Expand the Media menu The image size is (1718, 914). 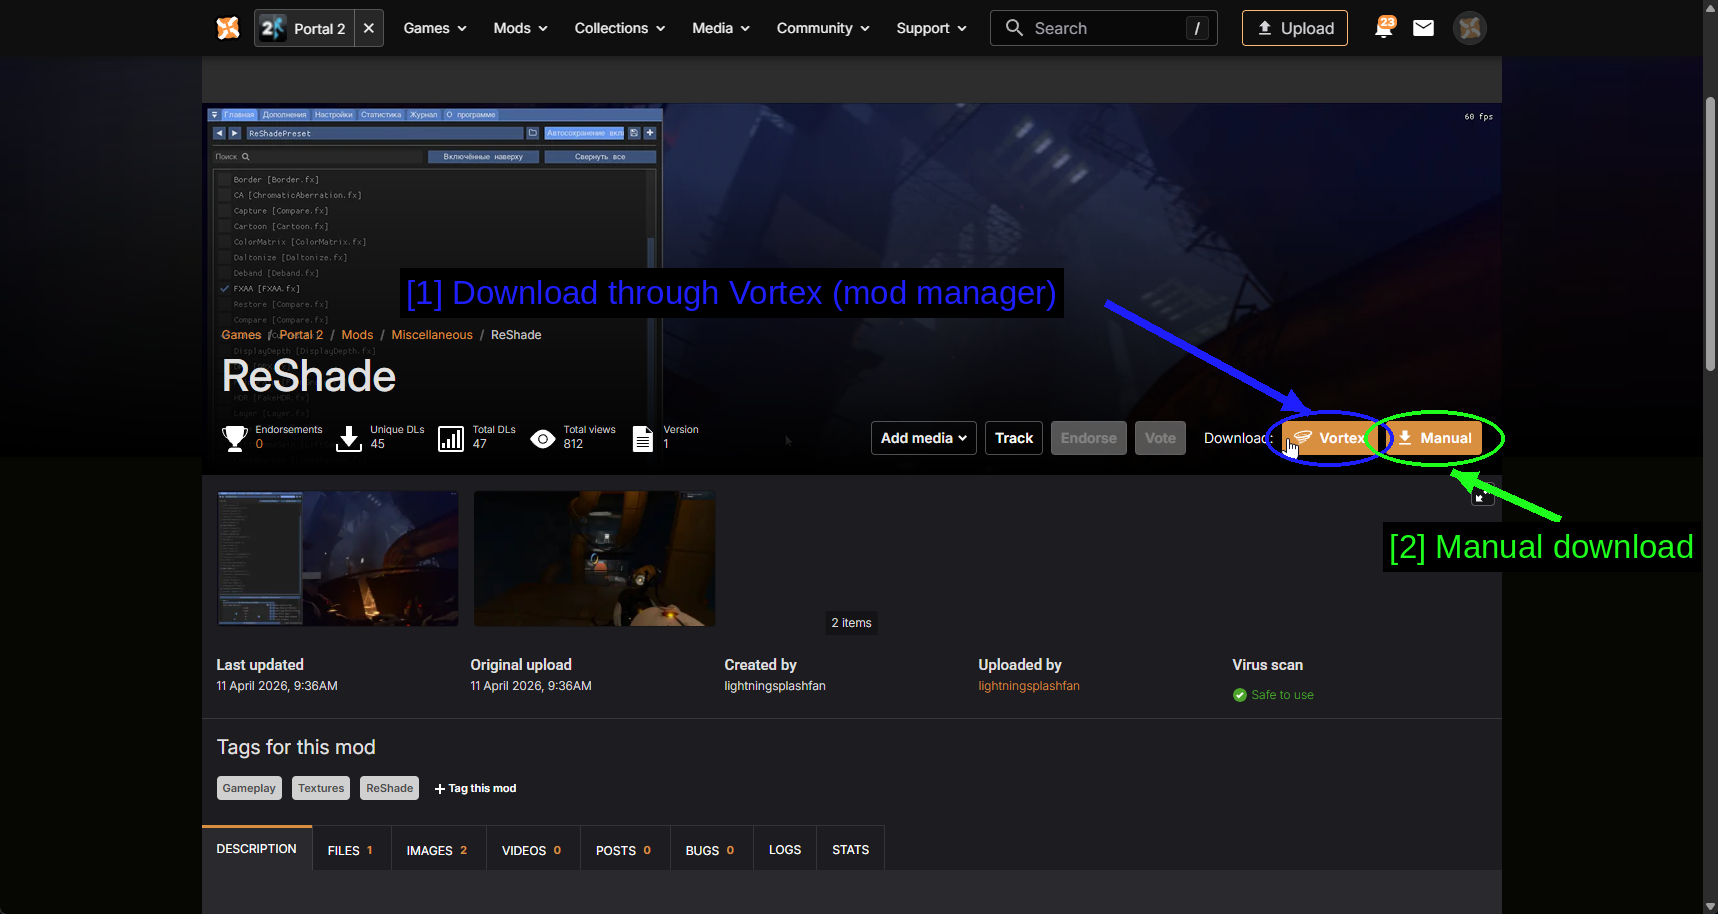[721, 28]
